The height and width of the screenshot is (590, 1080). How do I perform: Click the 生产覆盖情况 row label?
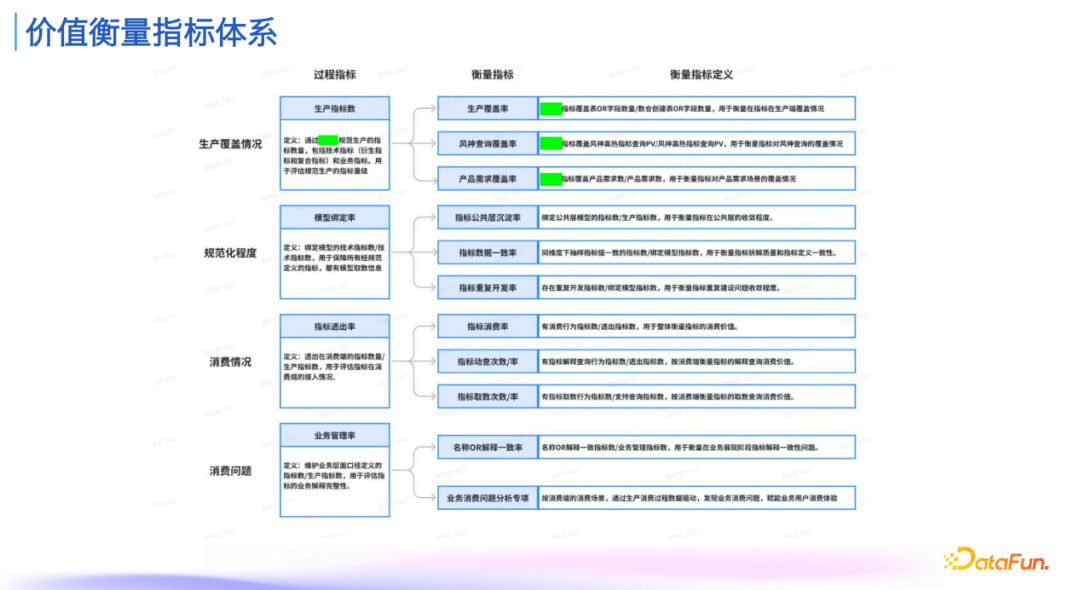coord(230,144)
